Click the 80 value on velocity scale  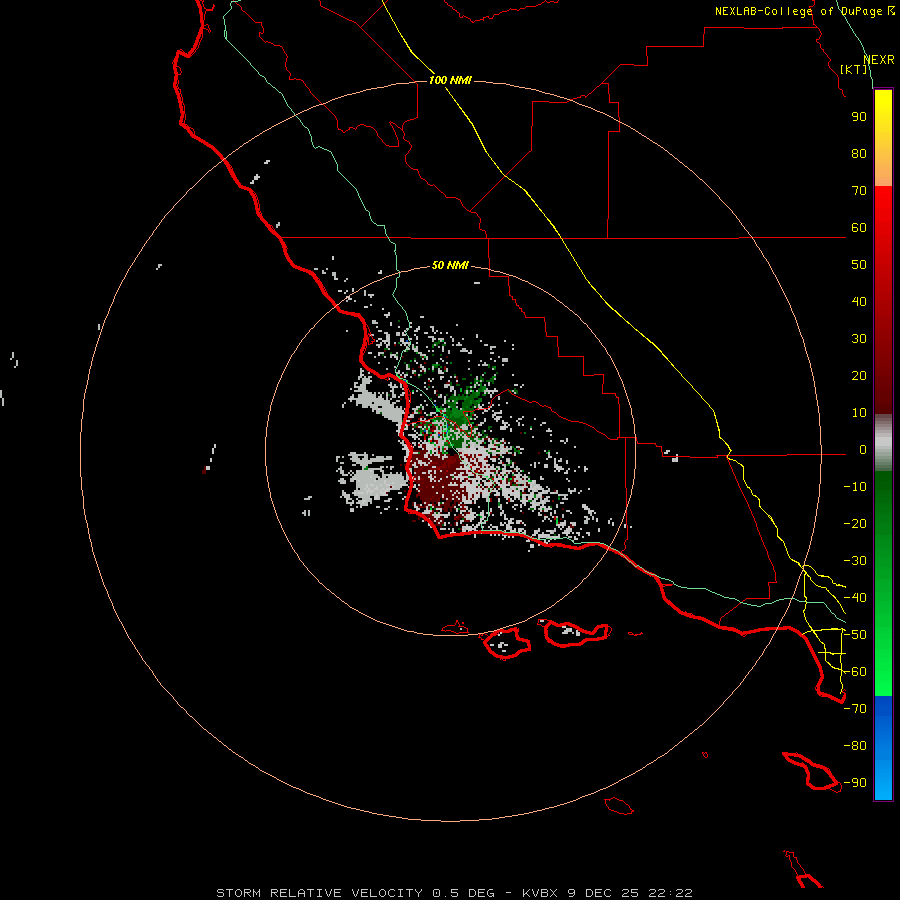coord(859,154)
